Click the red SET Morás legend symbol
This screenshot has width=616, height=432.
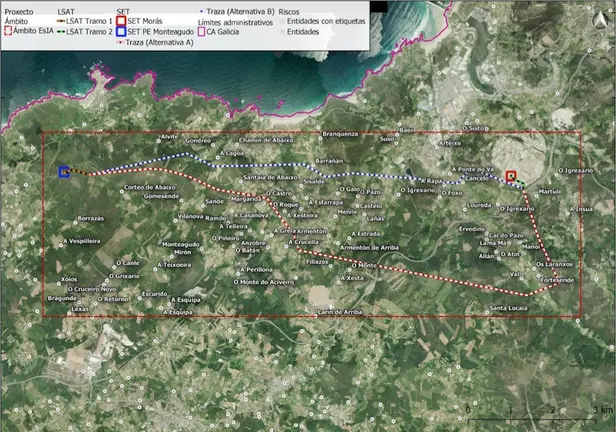(122, 18)
